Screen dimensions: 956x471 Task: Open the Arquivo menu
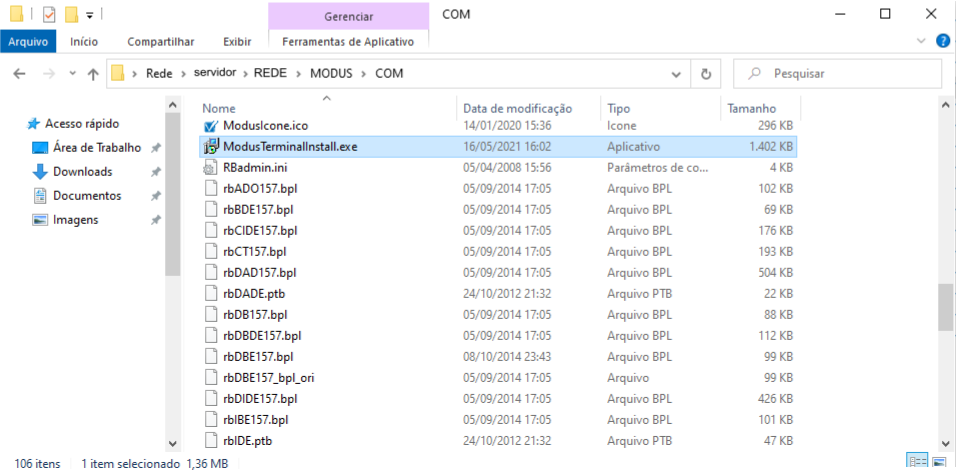click(28, 41)
